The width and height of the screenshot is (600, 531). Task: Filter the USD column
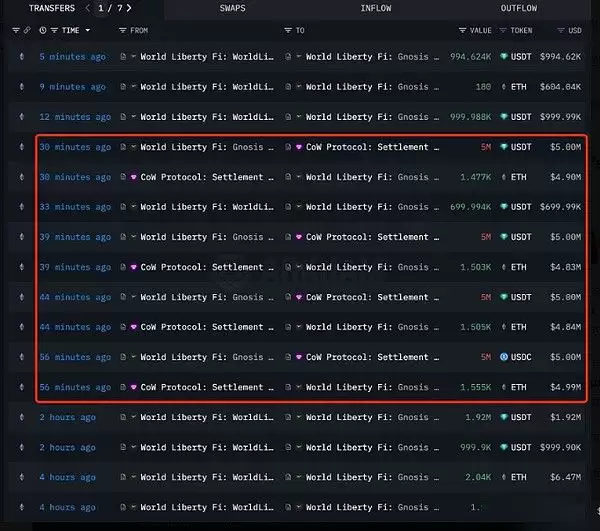(561, 30)
